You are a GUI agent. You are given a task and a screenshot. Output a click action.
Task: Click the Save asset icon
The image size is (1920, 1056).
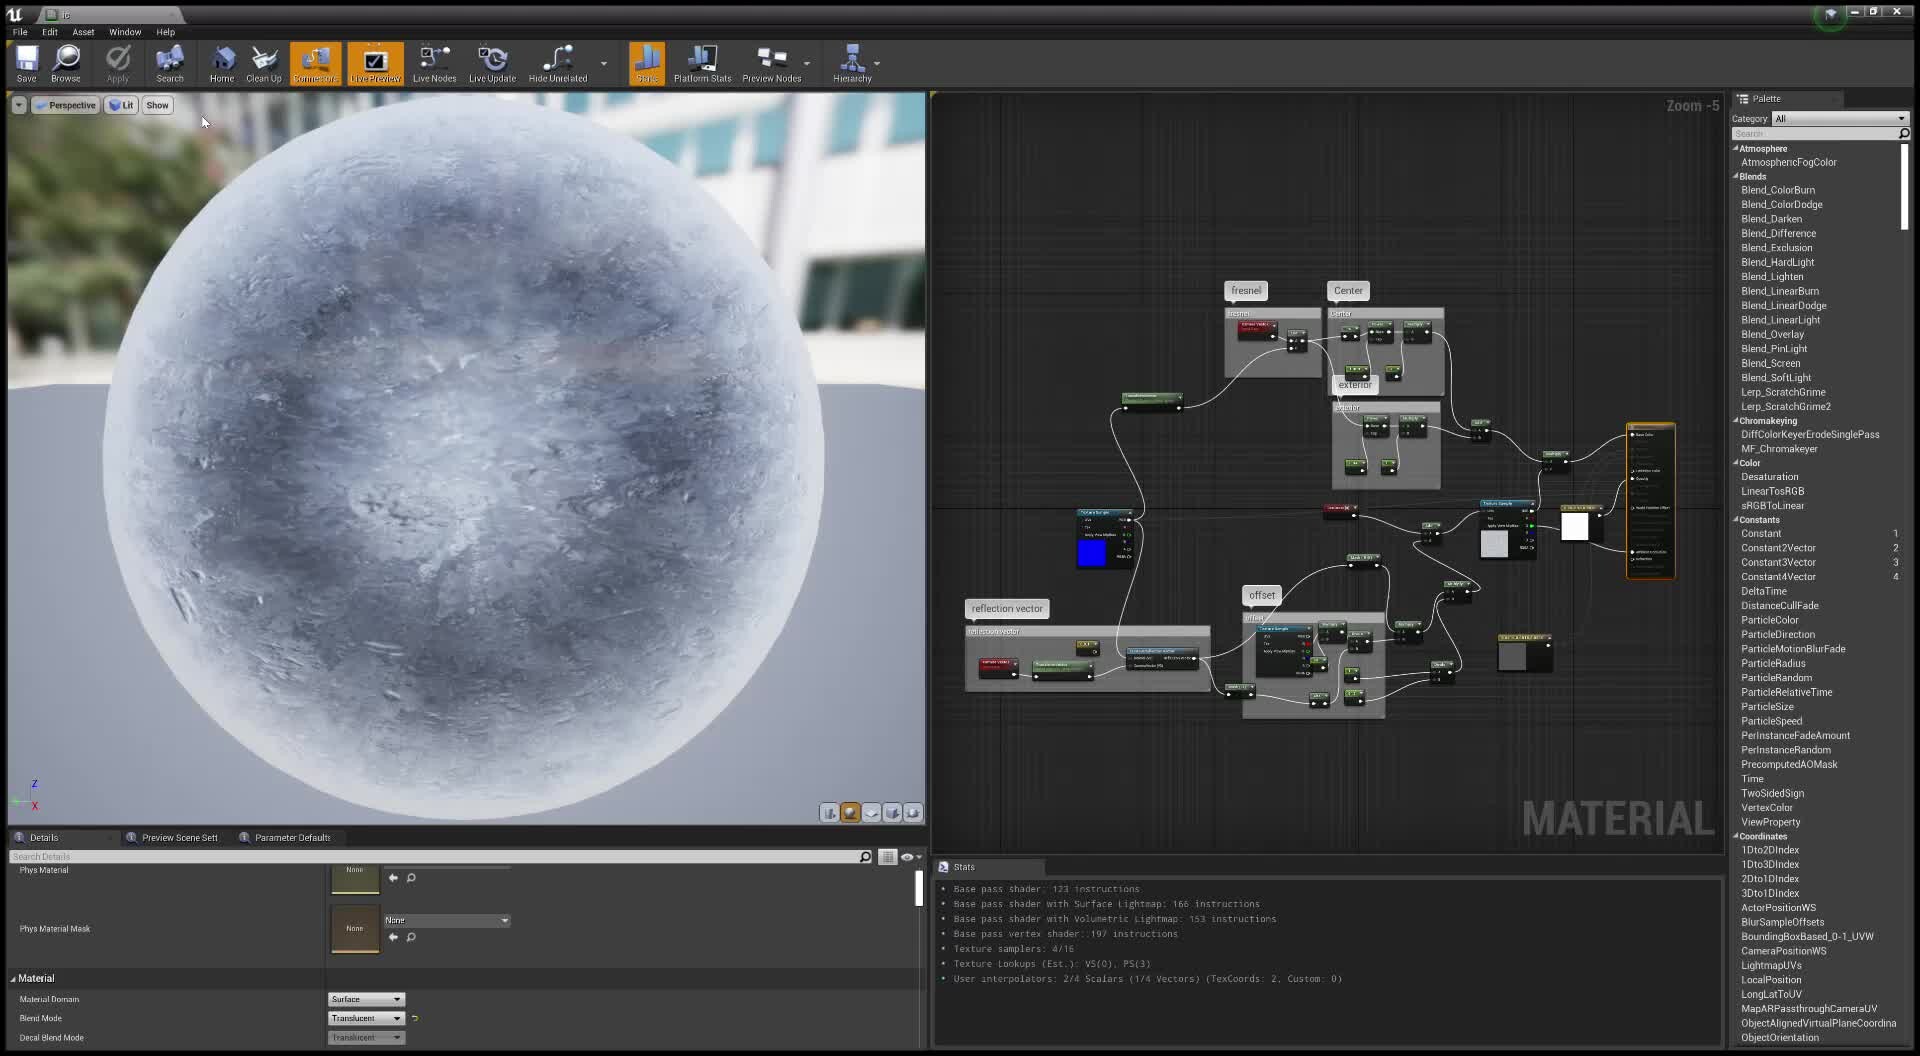click(x=26, y=63)
